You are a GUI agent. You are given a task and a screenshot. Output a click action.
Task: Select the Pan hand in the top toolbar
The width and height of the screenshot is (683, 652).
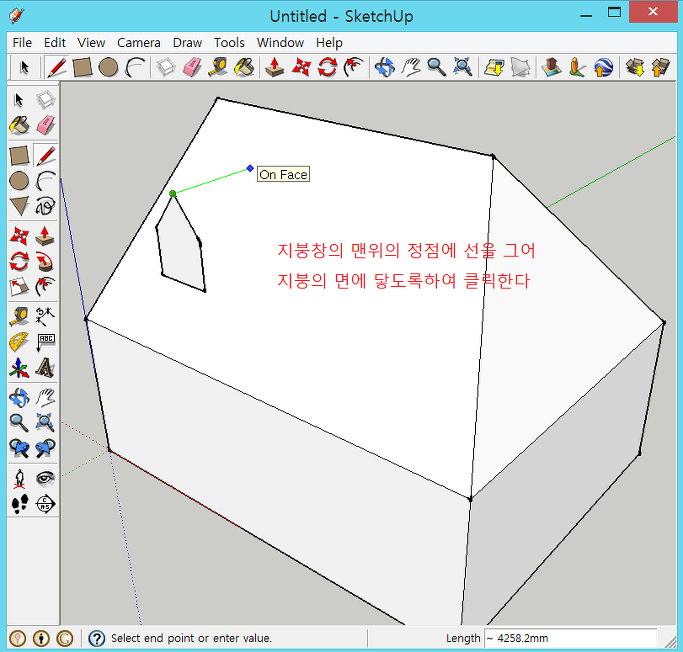(x=410, y=68)
